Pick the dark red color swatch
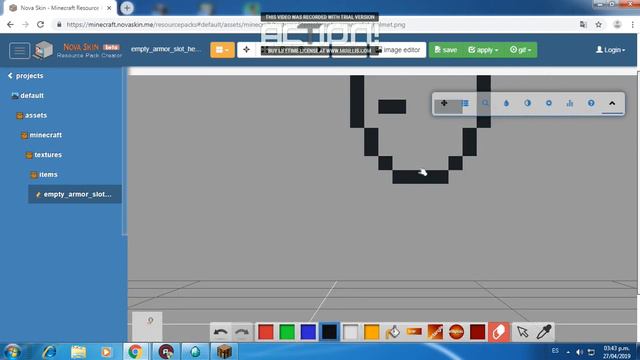 coord(478,332)
